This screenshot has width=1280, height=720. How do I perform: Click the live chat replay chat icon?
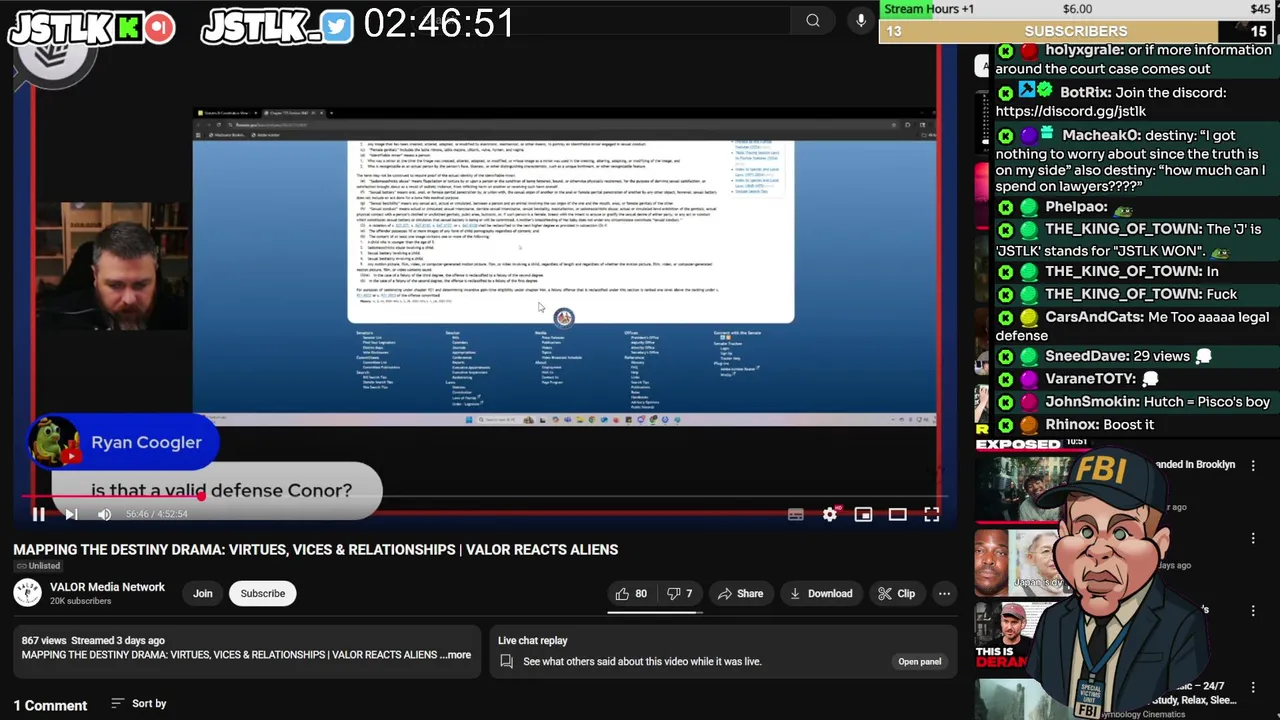coord(506,661)
